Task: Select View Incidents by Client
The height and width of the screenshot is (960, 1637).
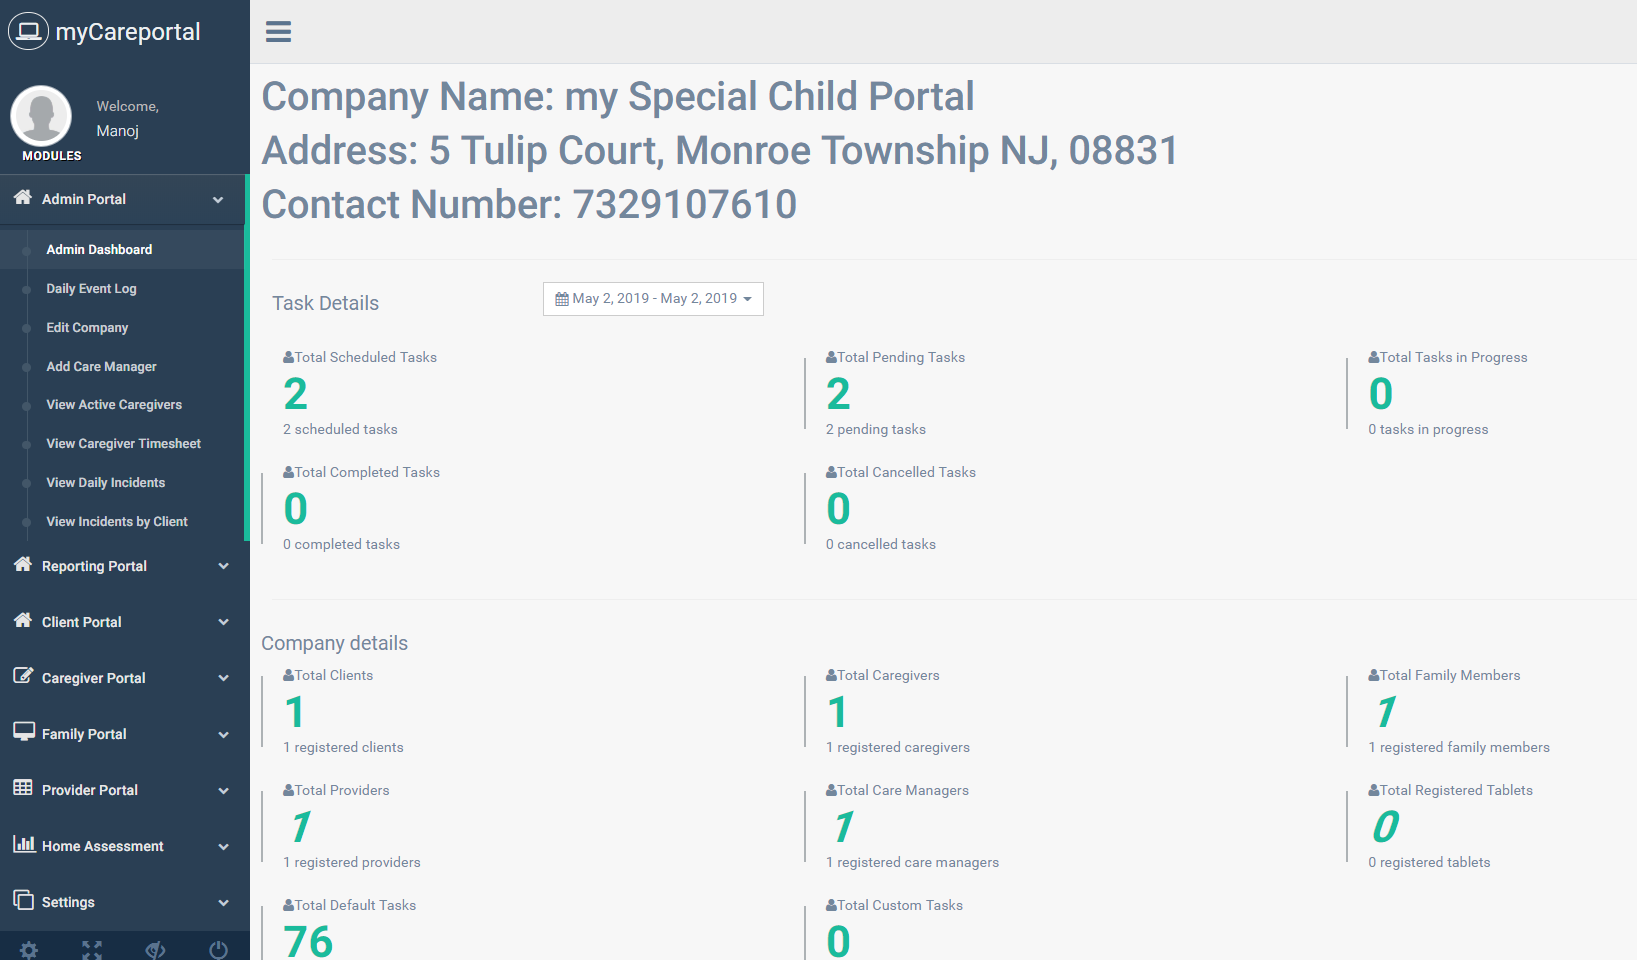Action: (117, 522)
